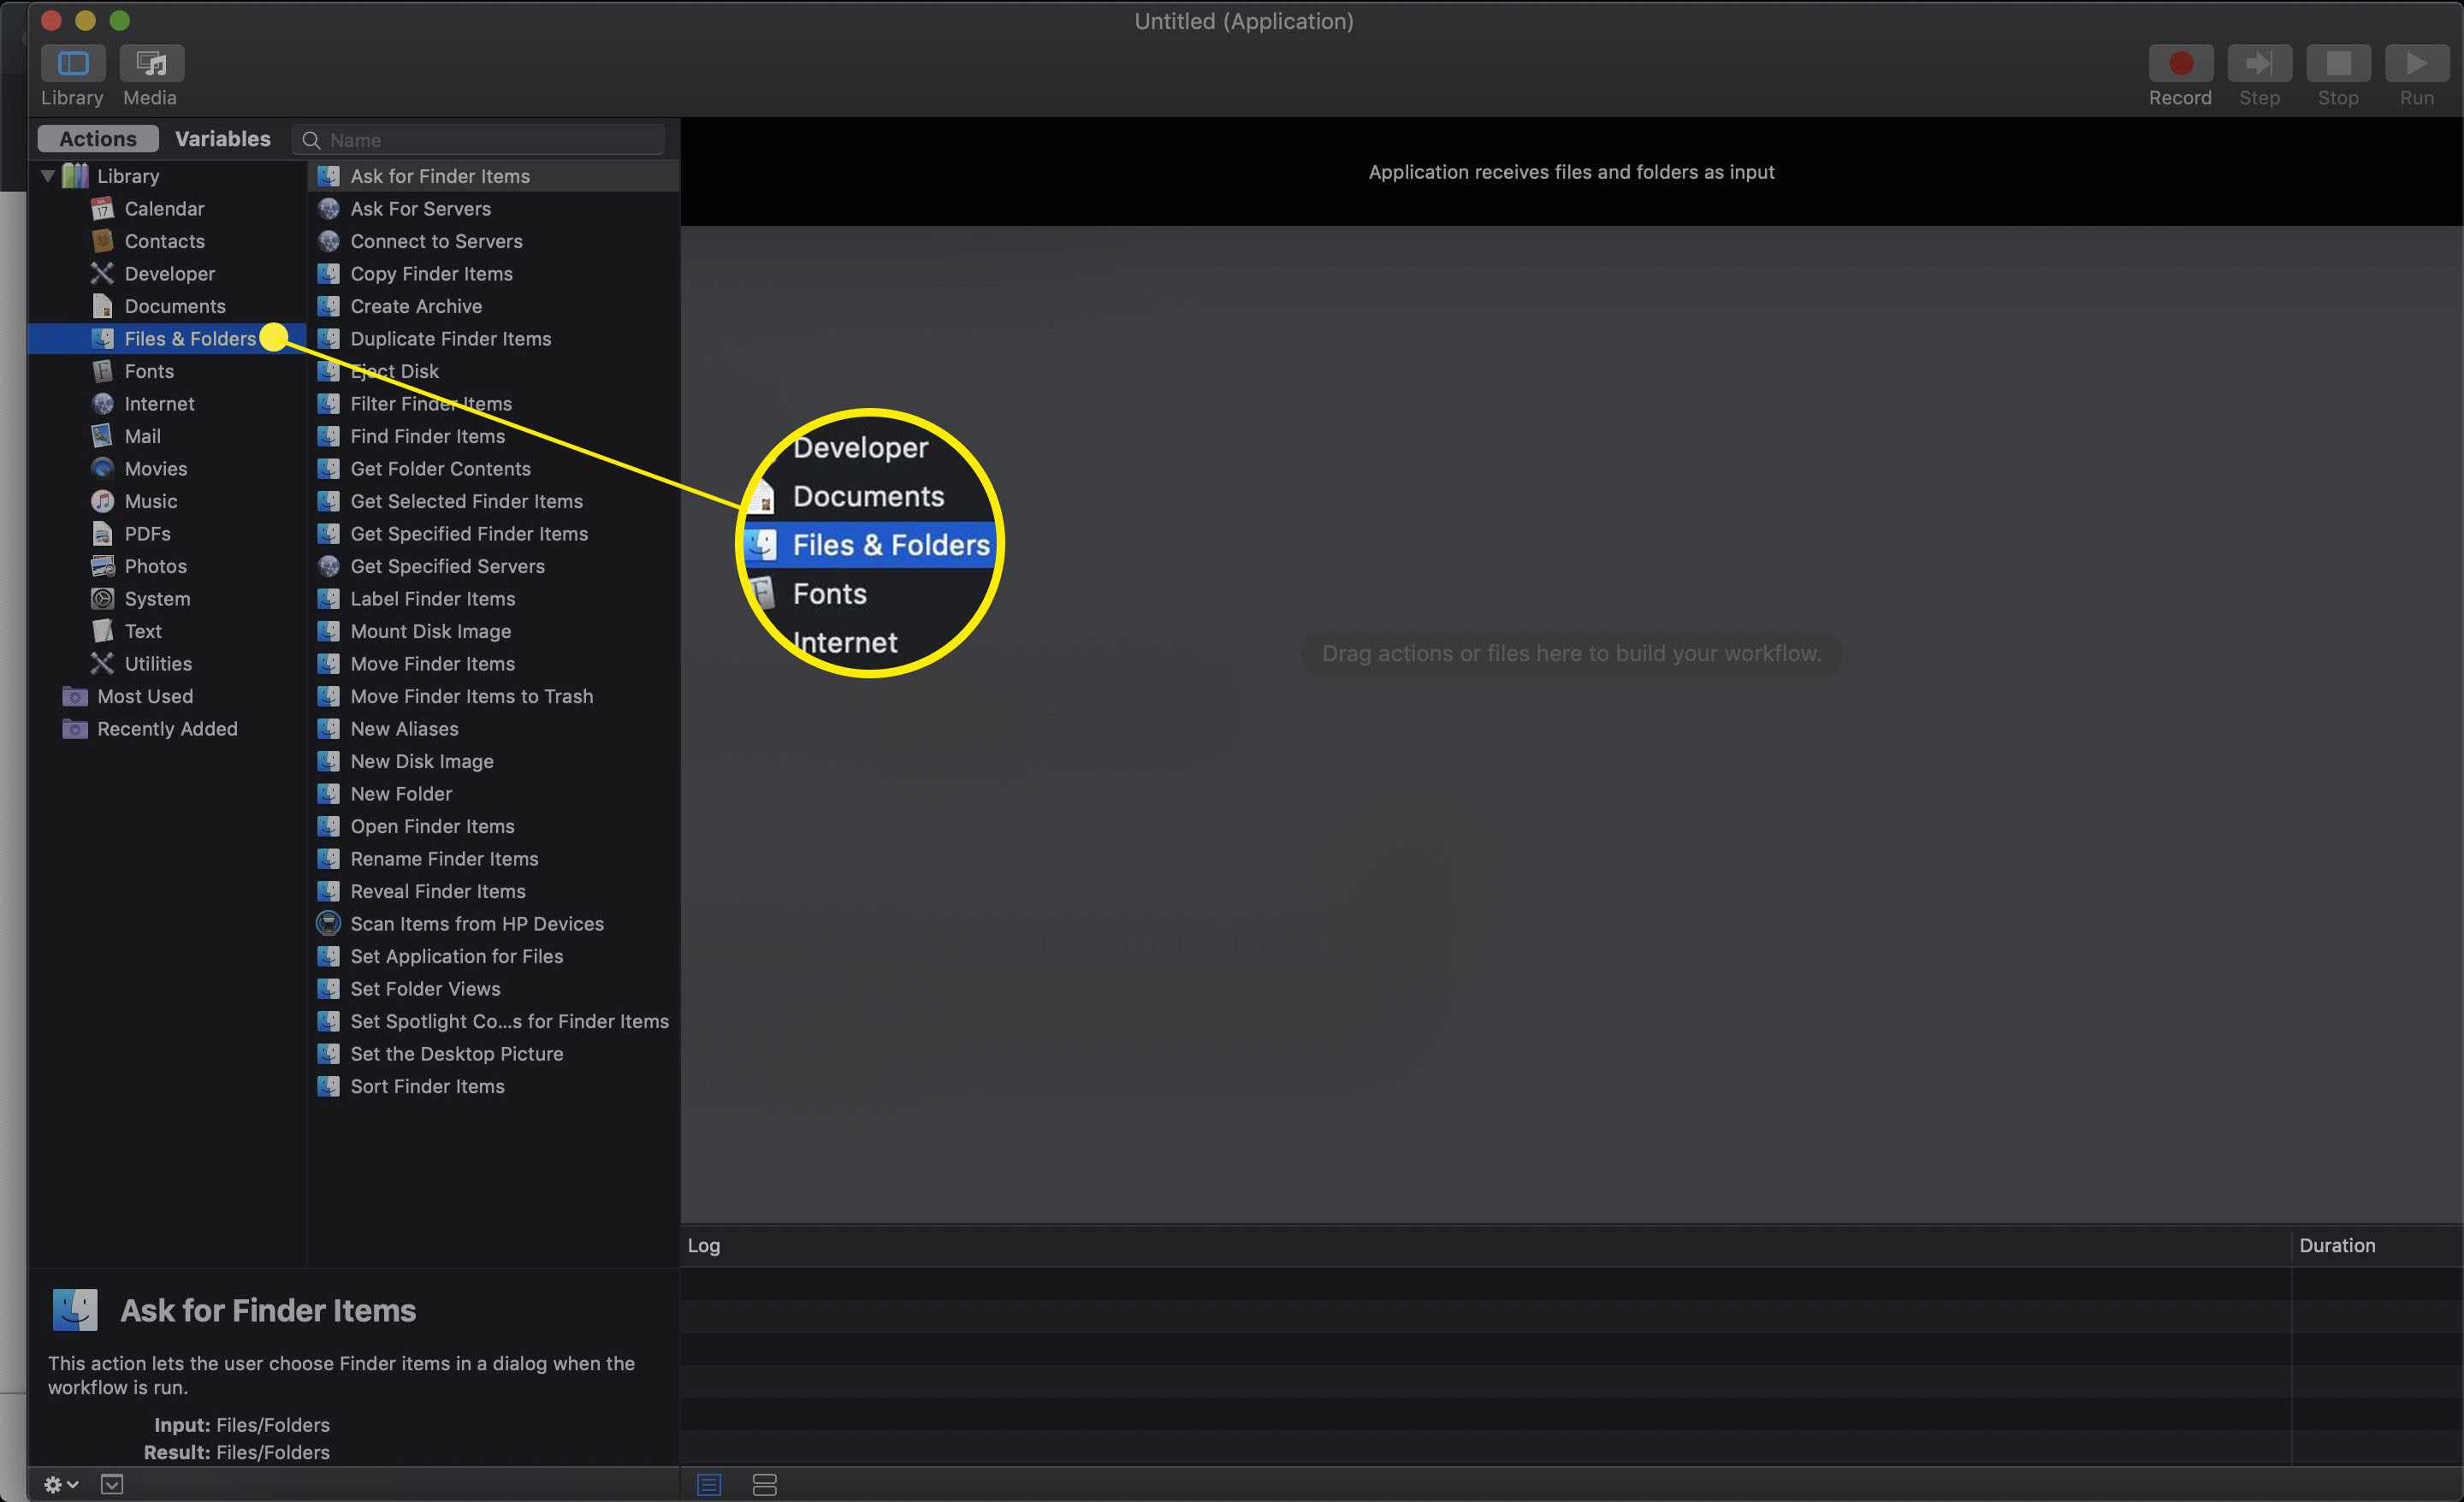The height and width of the screenshot is (1502, 2464).
Task: Open the gear action menu
Action: [x=60, y=1484]
